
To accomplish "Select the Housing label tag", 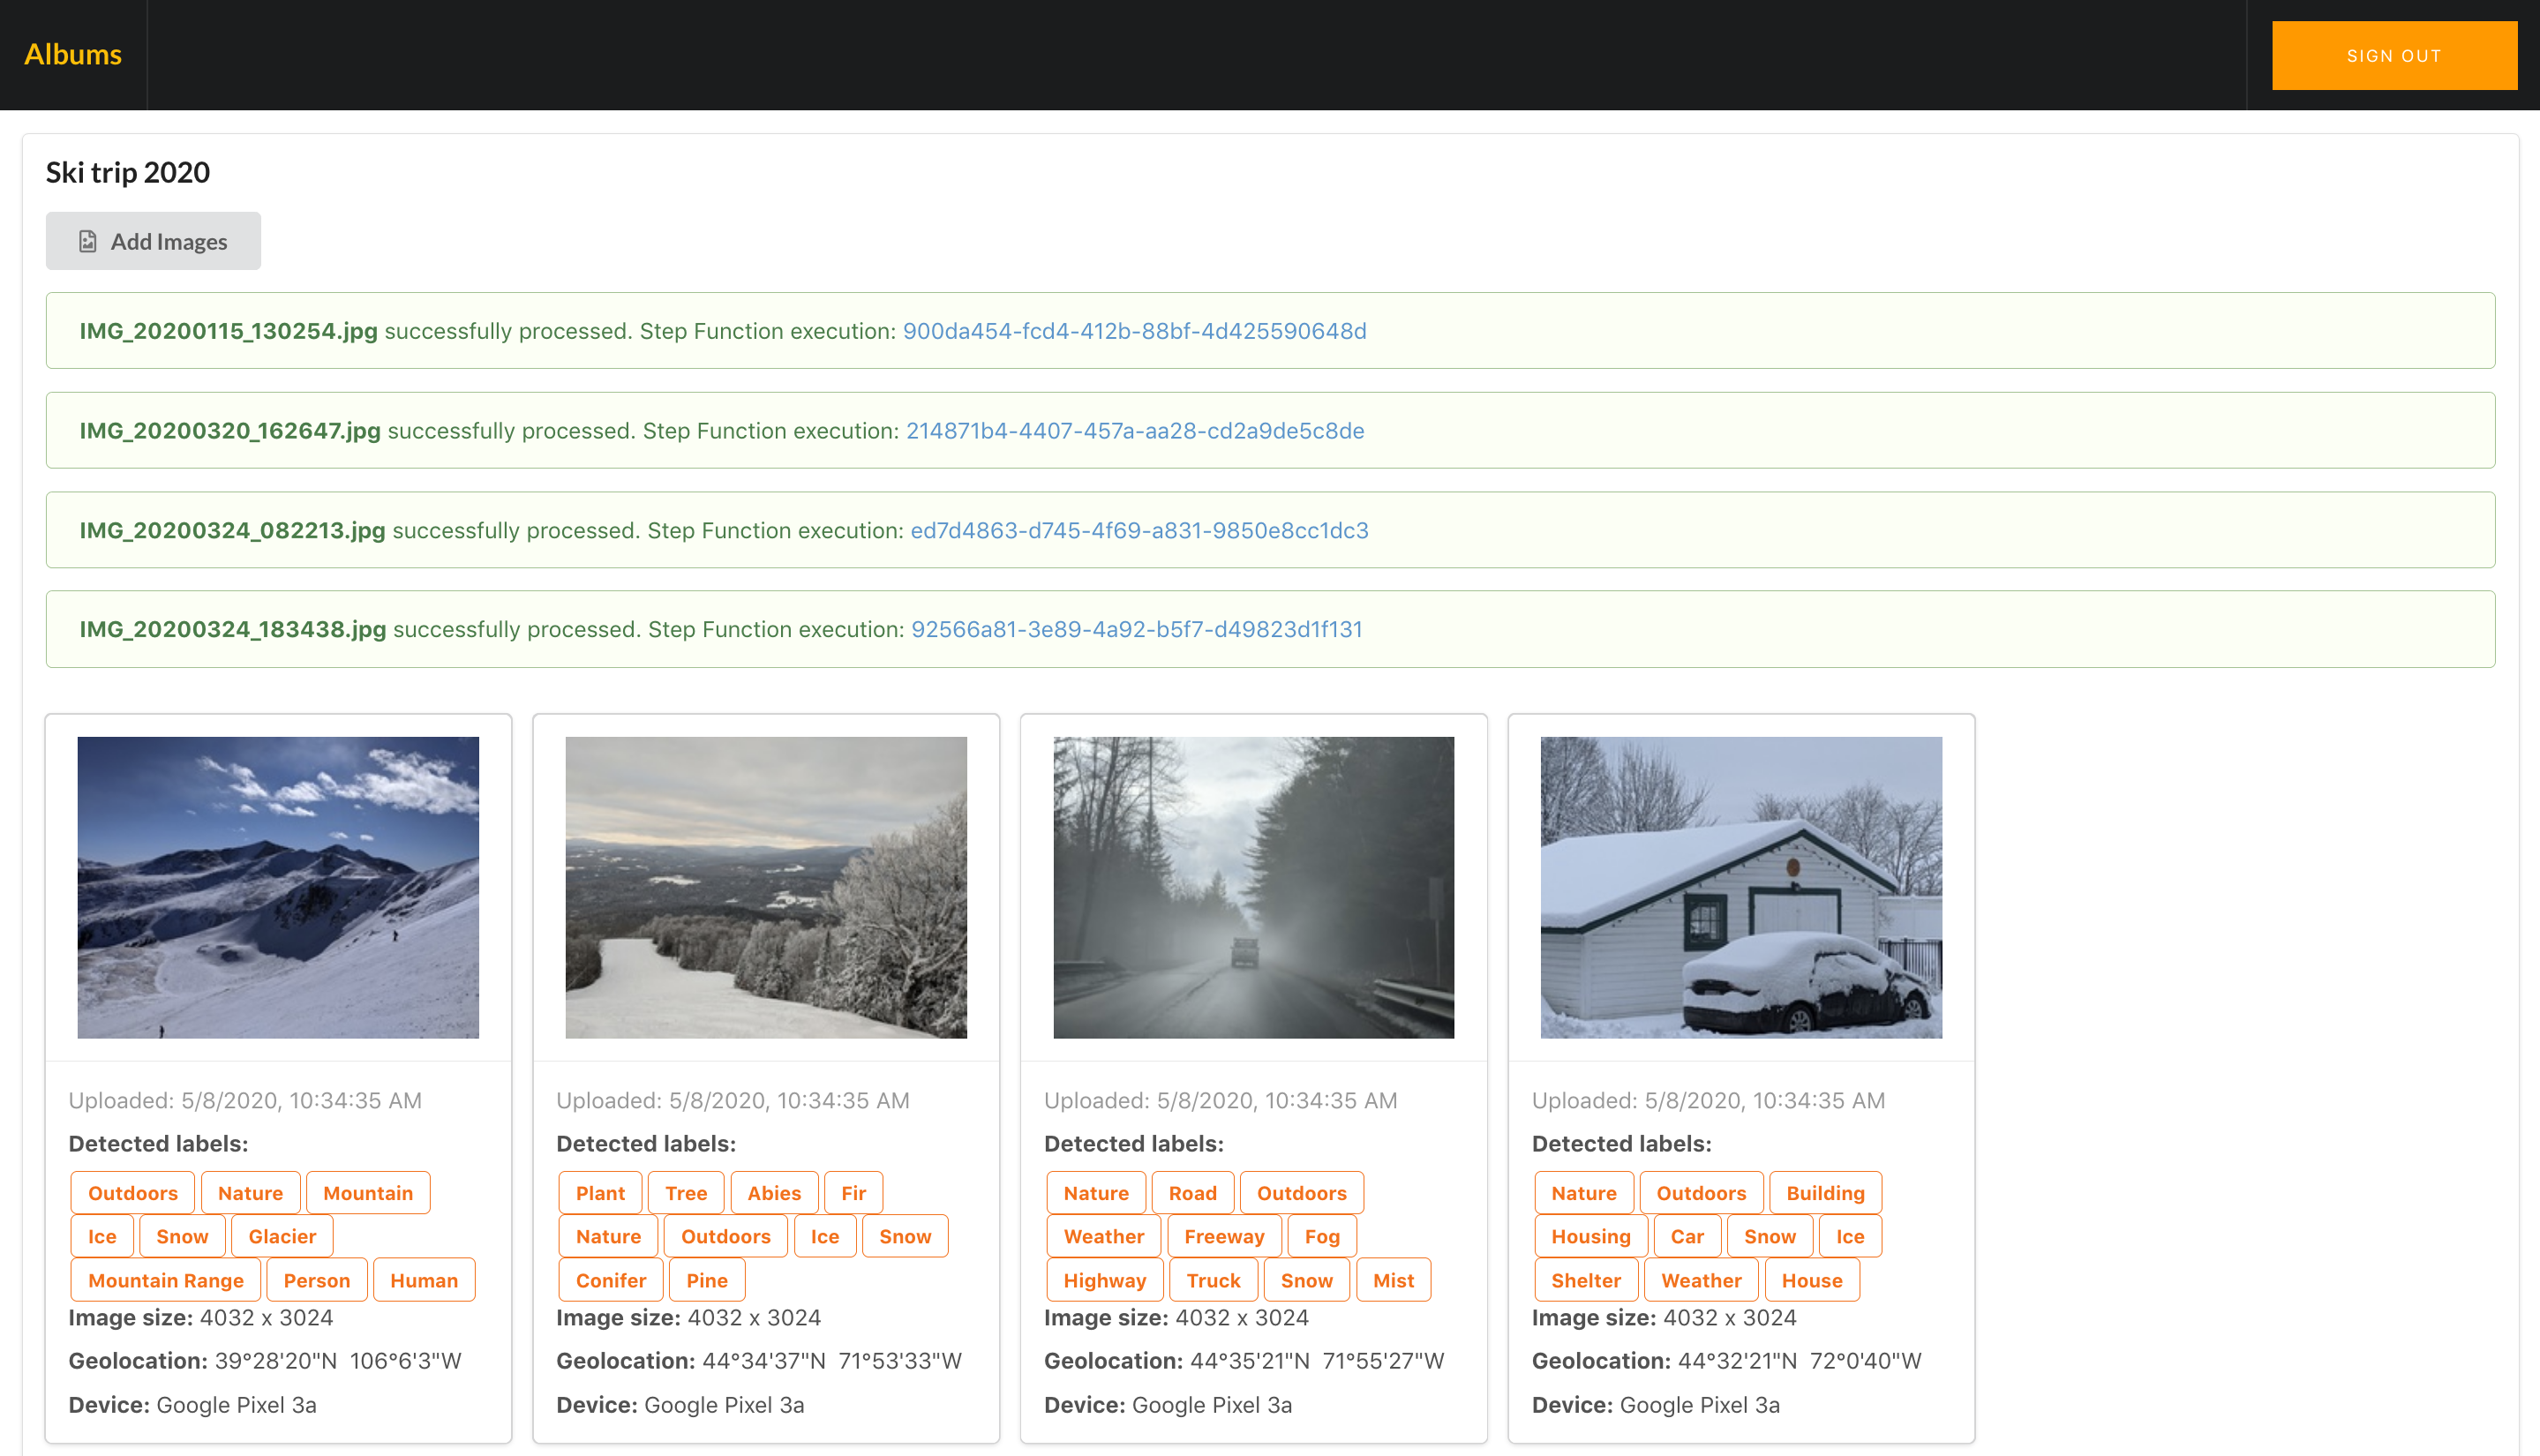I will [x=1590, y=1236].
